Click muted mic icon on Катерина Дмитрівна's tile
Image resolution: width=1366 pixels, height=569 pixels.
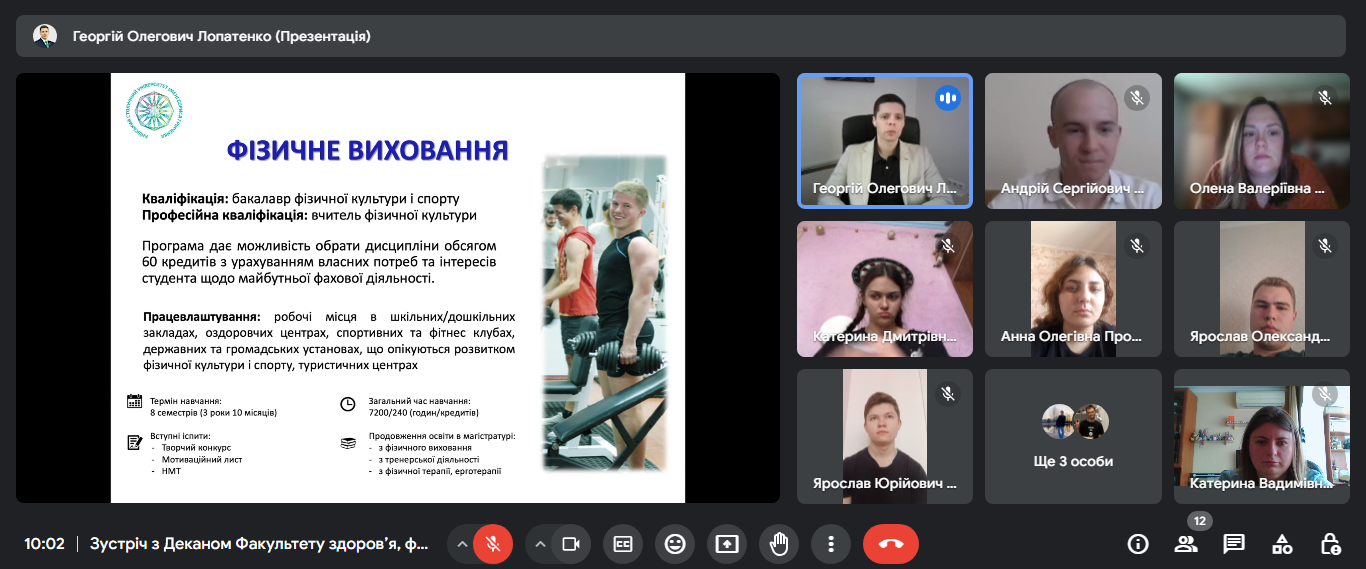pos(947,246)
